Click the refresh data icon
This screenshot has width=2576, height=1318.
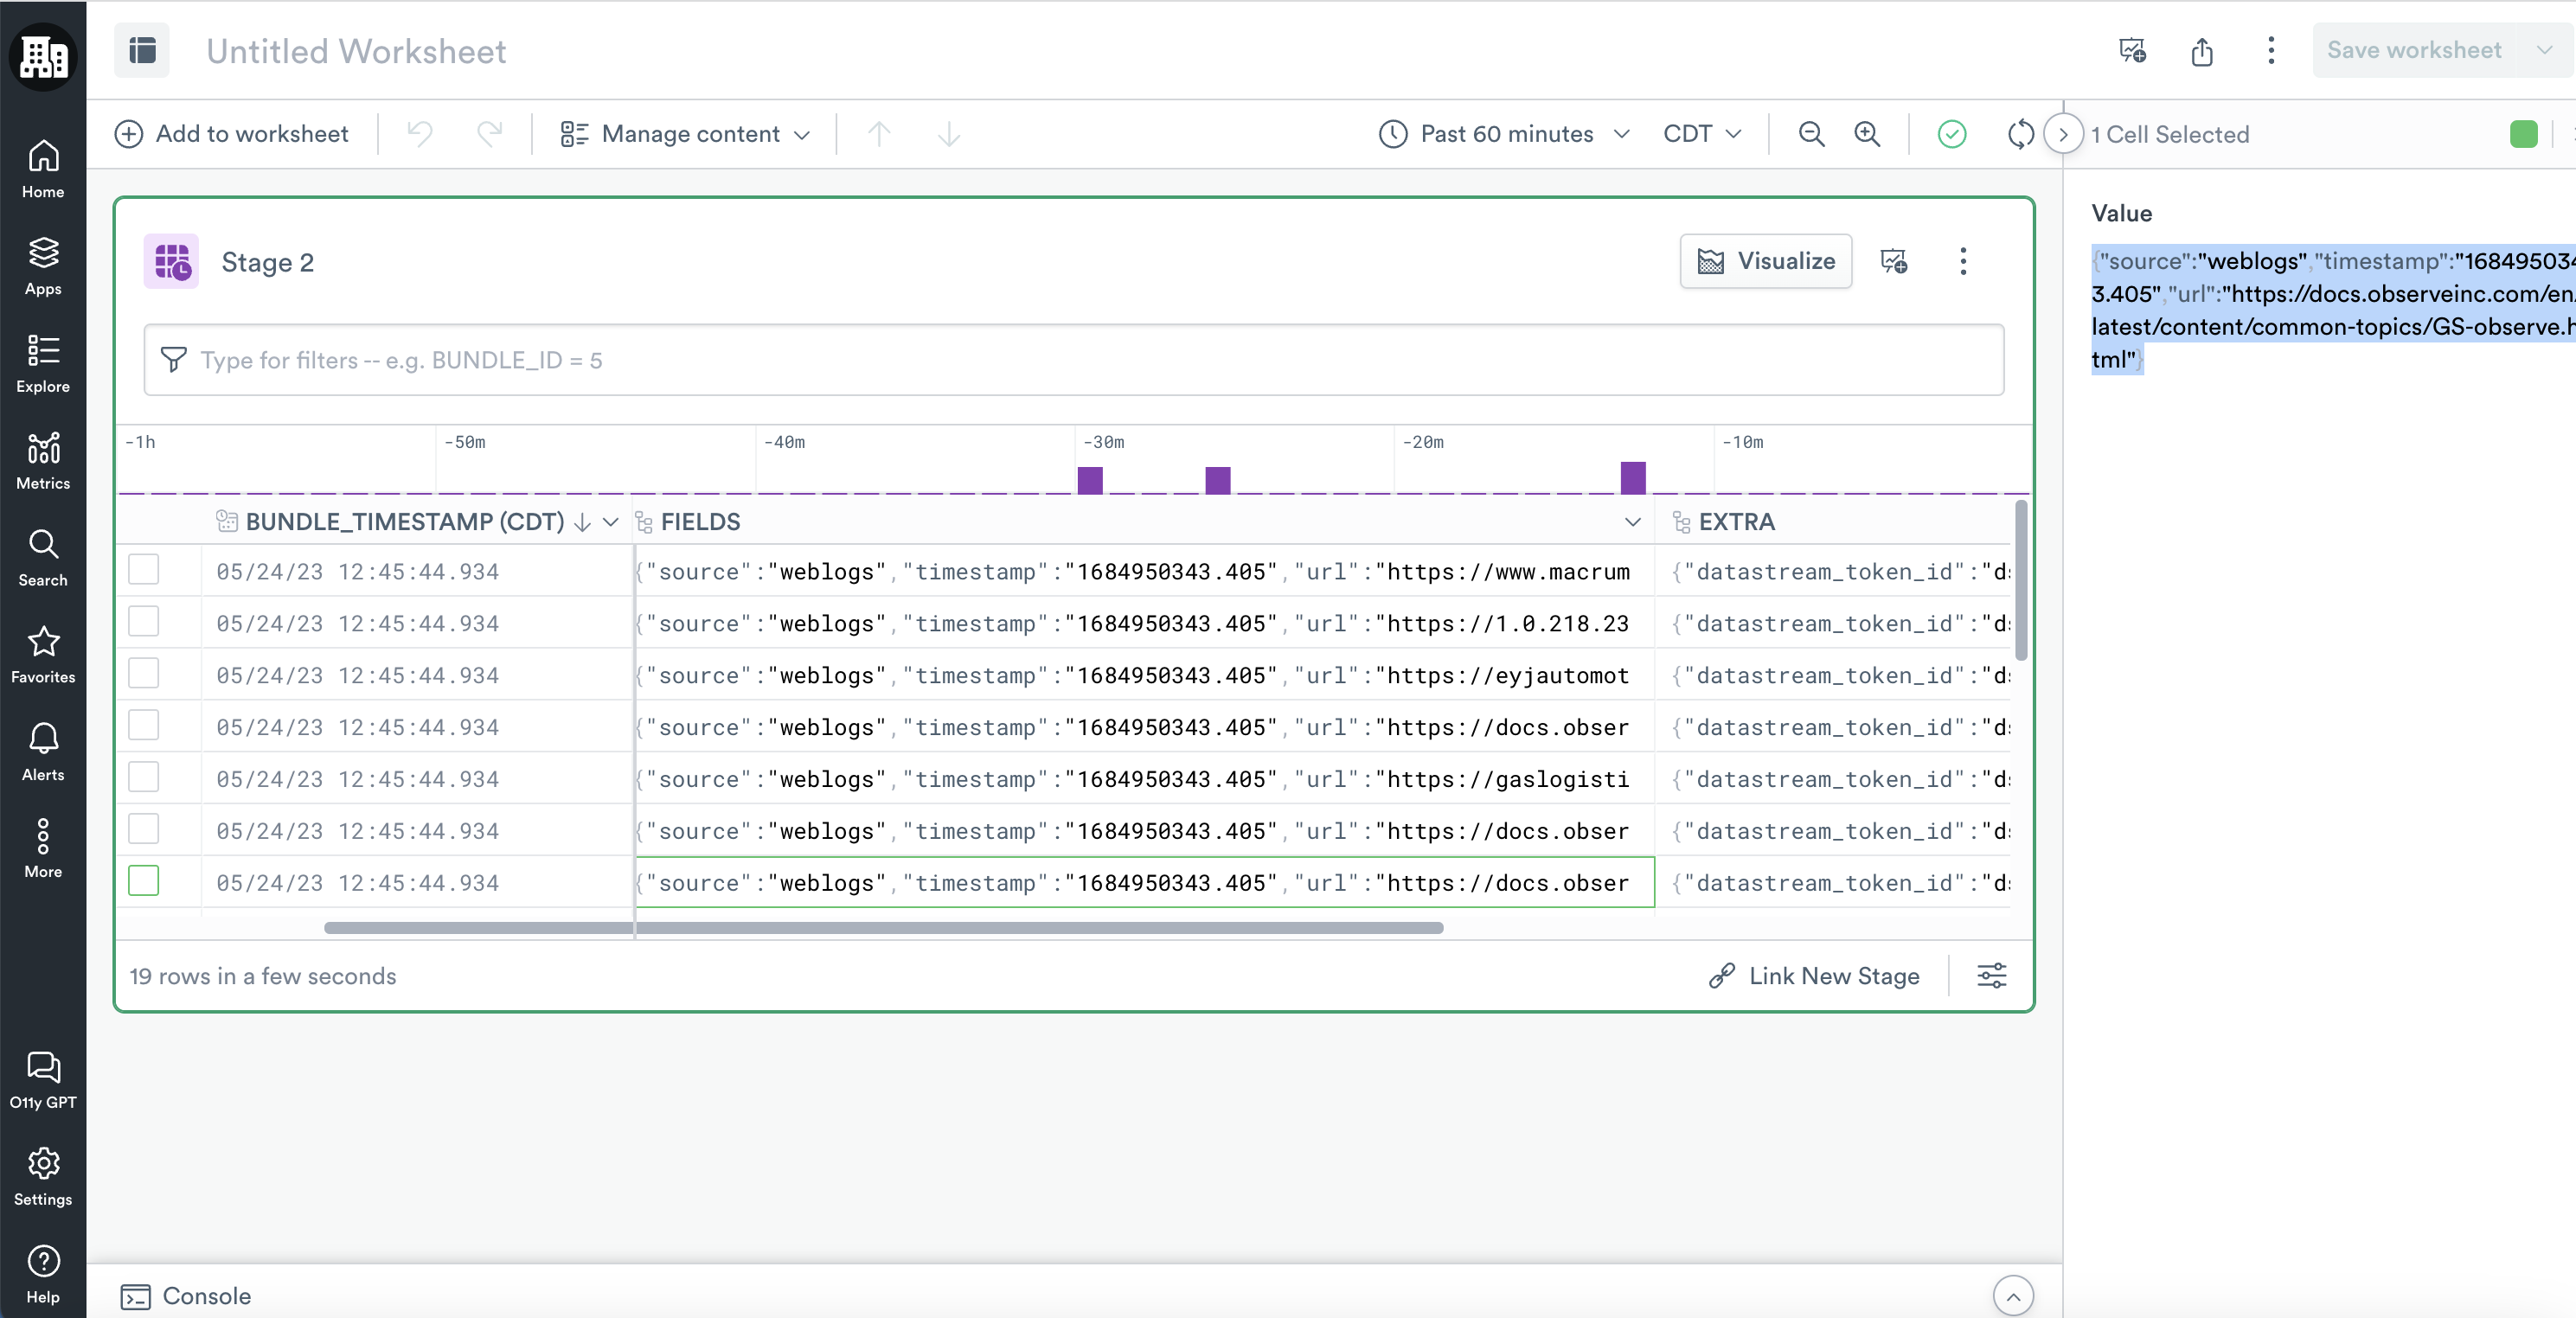(2020, 134)
